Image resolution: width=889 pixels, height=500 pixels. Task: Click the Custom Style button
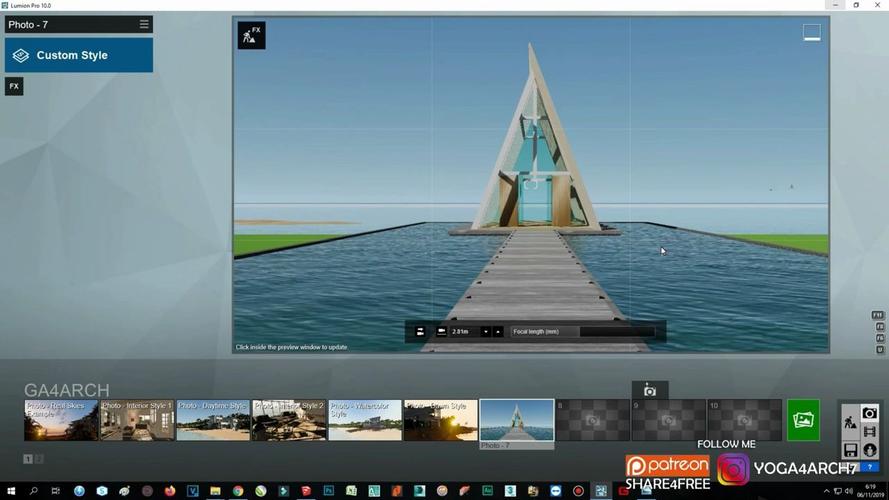(79, 55)
